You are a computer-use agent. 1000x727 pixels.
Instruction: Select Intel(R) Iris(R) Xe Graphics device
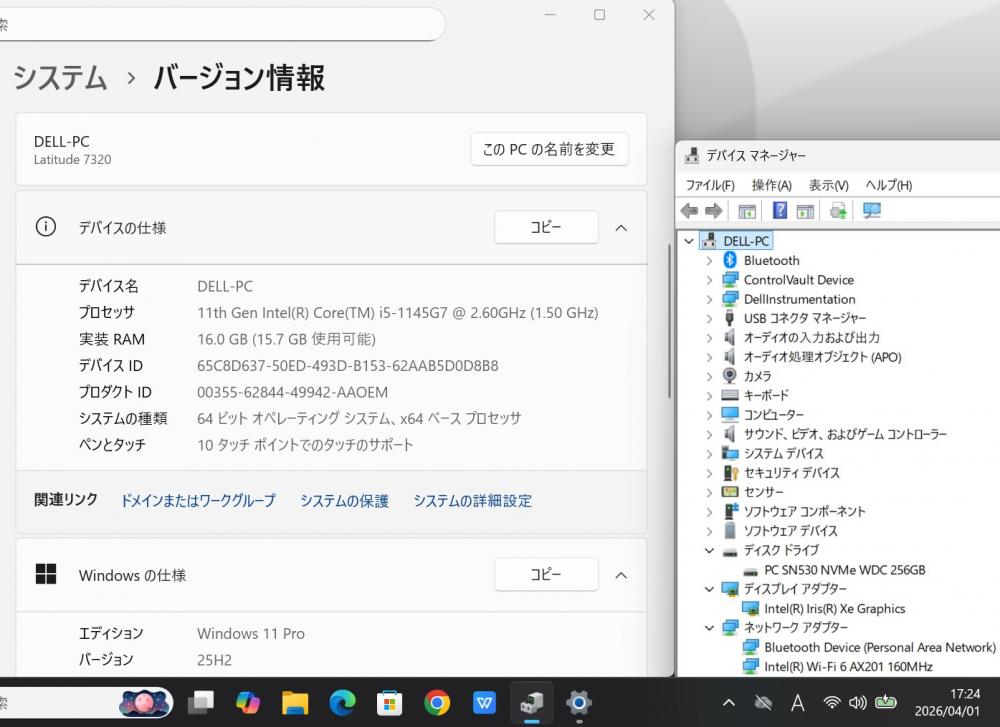[834, 608]
